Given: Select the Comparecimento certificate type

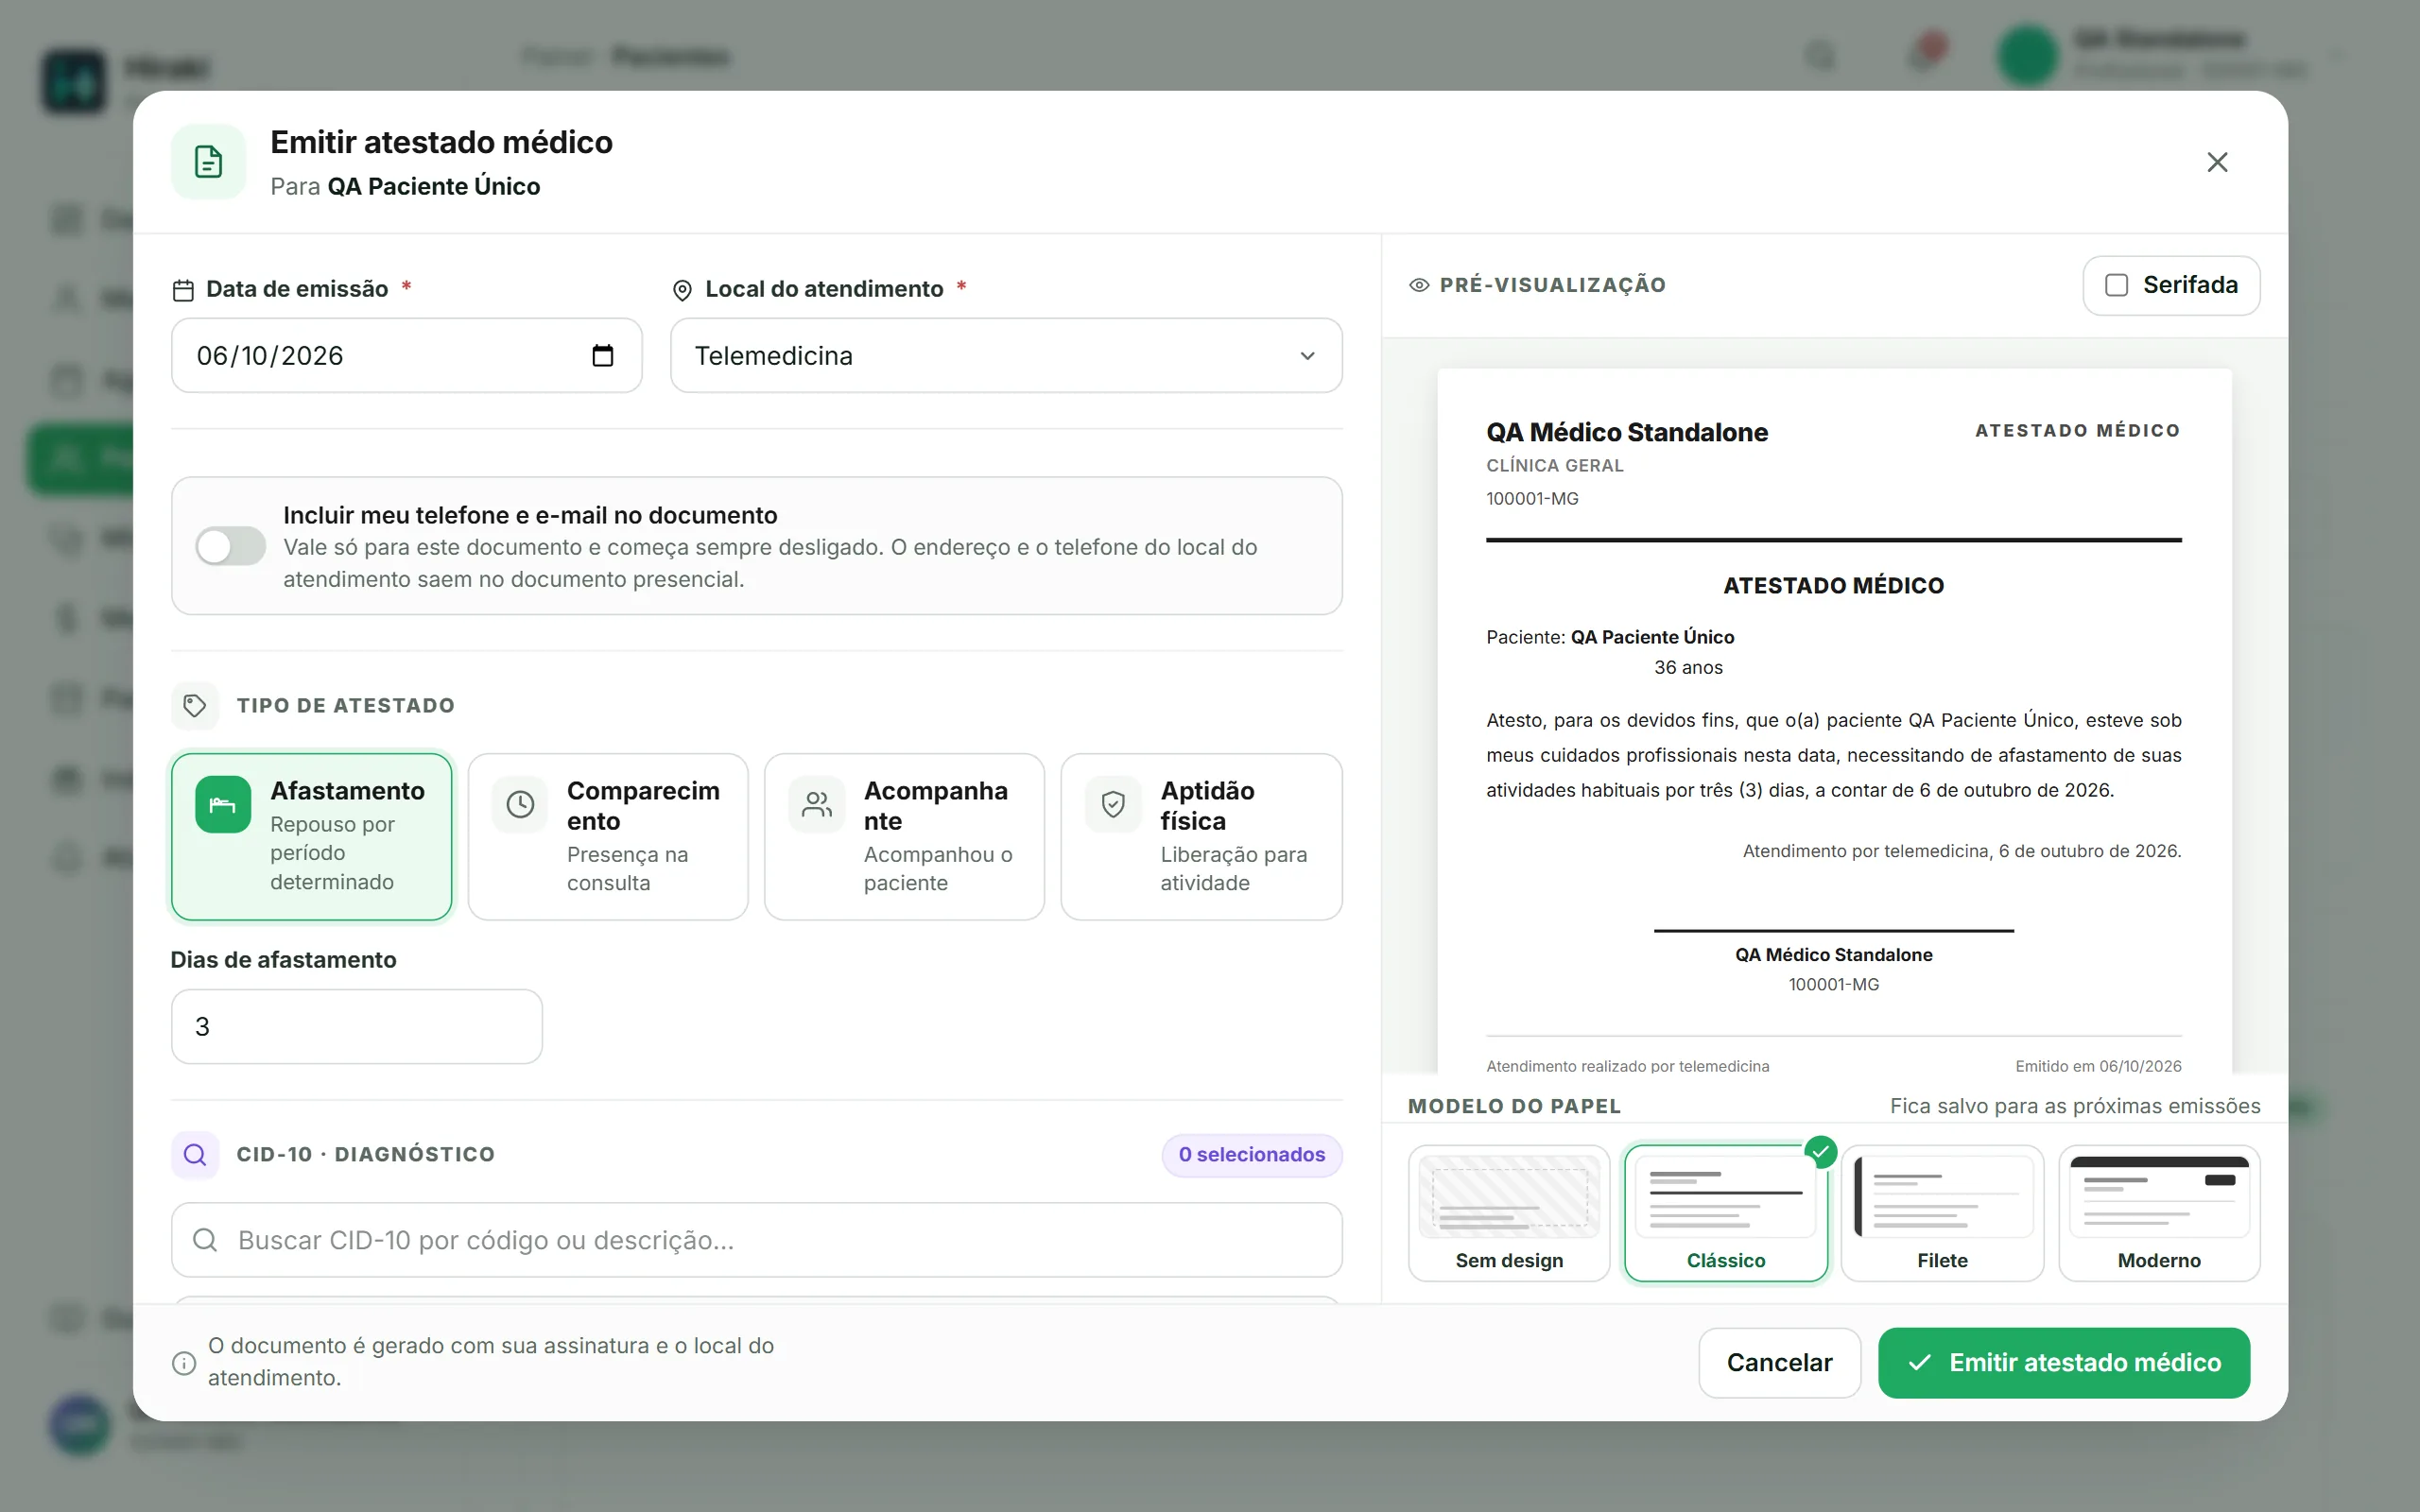Looking at the screenshot, I should click(608, 837).
